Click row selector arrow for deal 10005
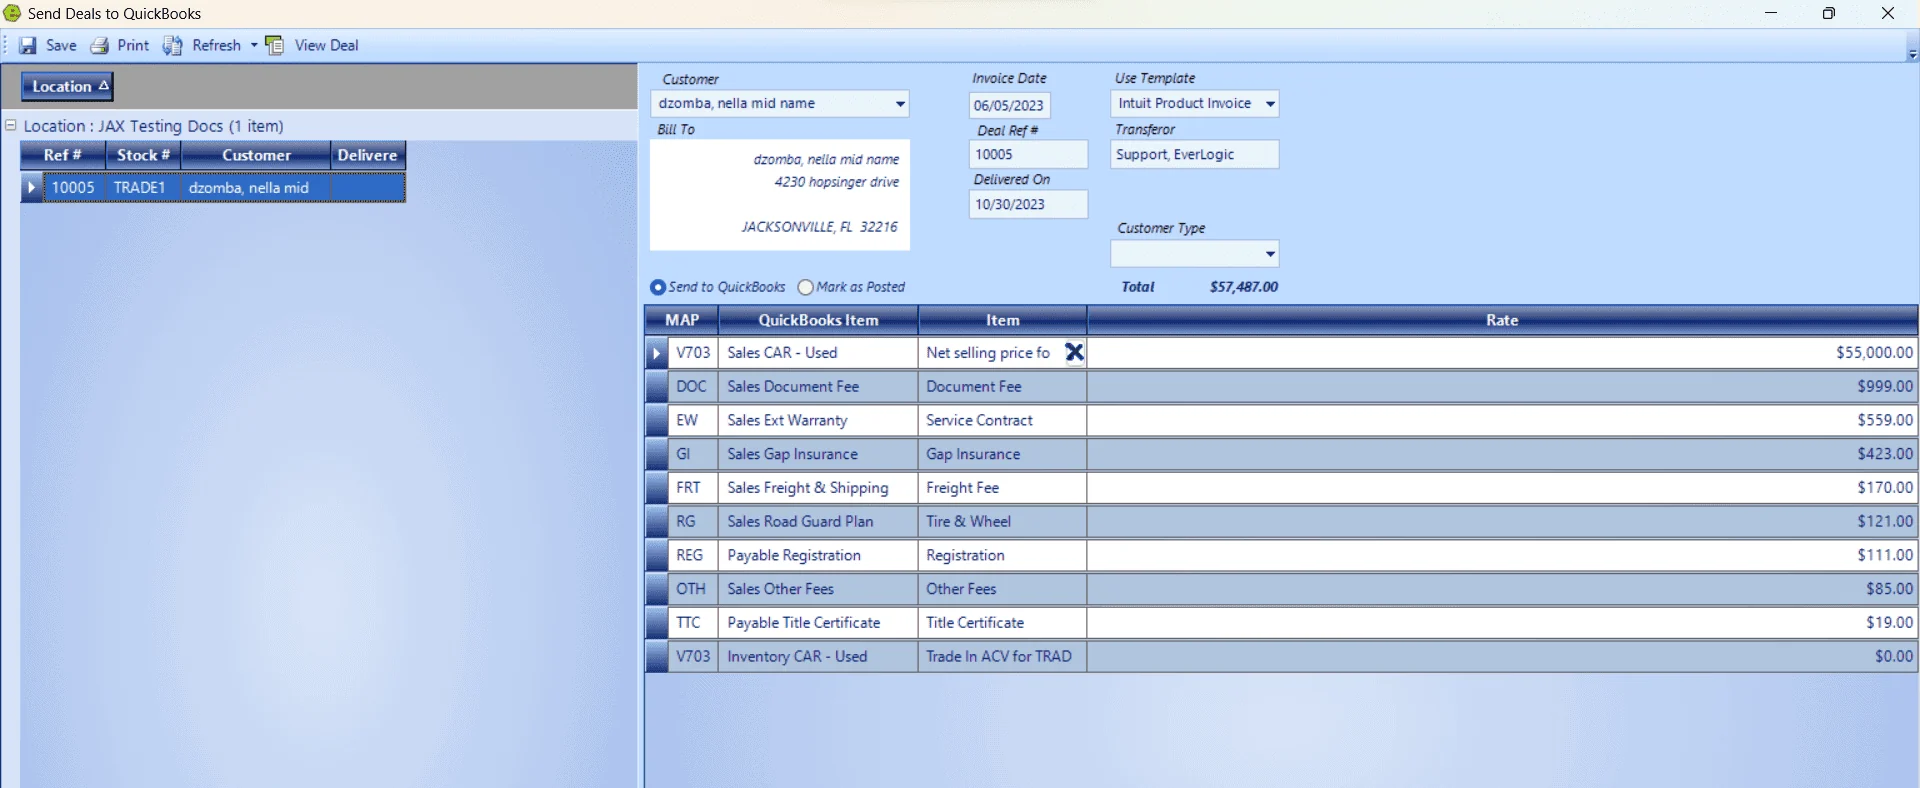Screen dimensions: 1920x788 pos(32,187)
